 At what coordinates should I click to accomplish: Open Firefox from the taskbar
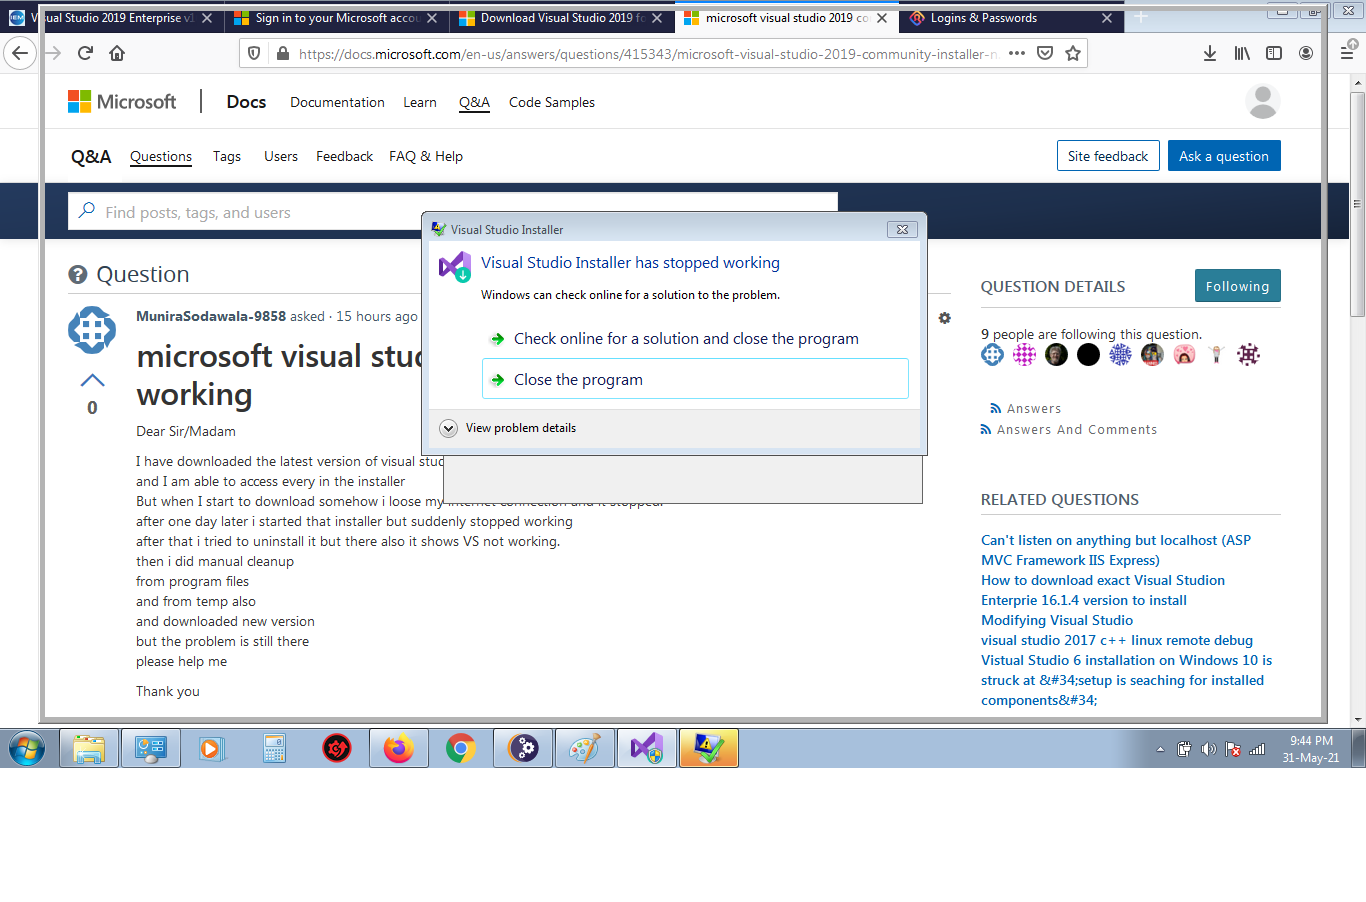point(399,748)
